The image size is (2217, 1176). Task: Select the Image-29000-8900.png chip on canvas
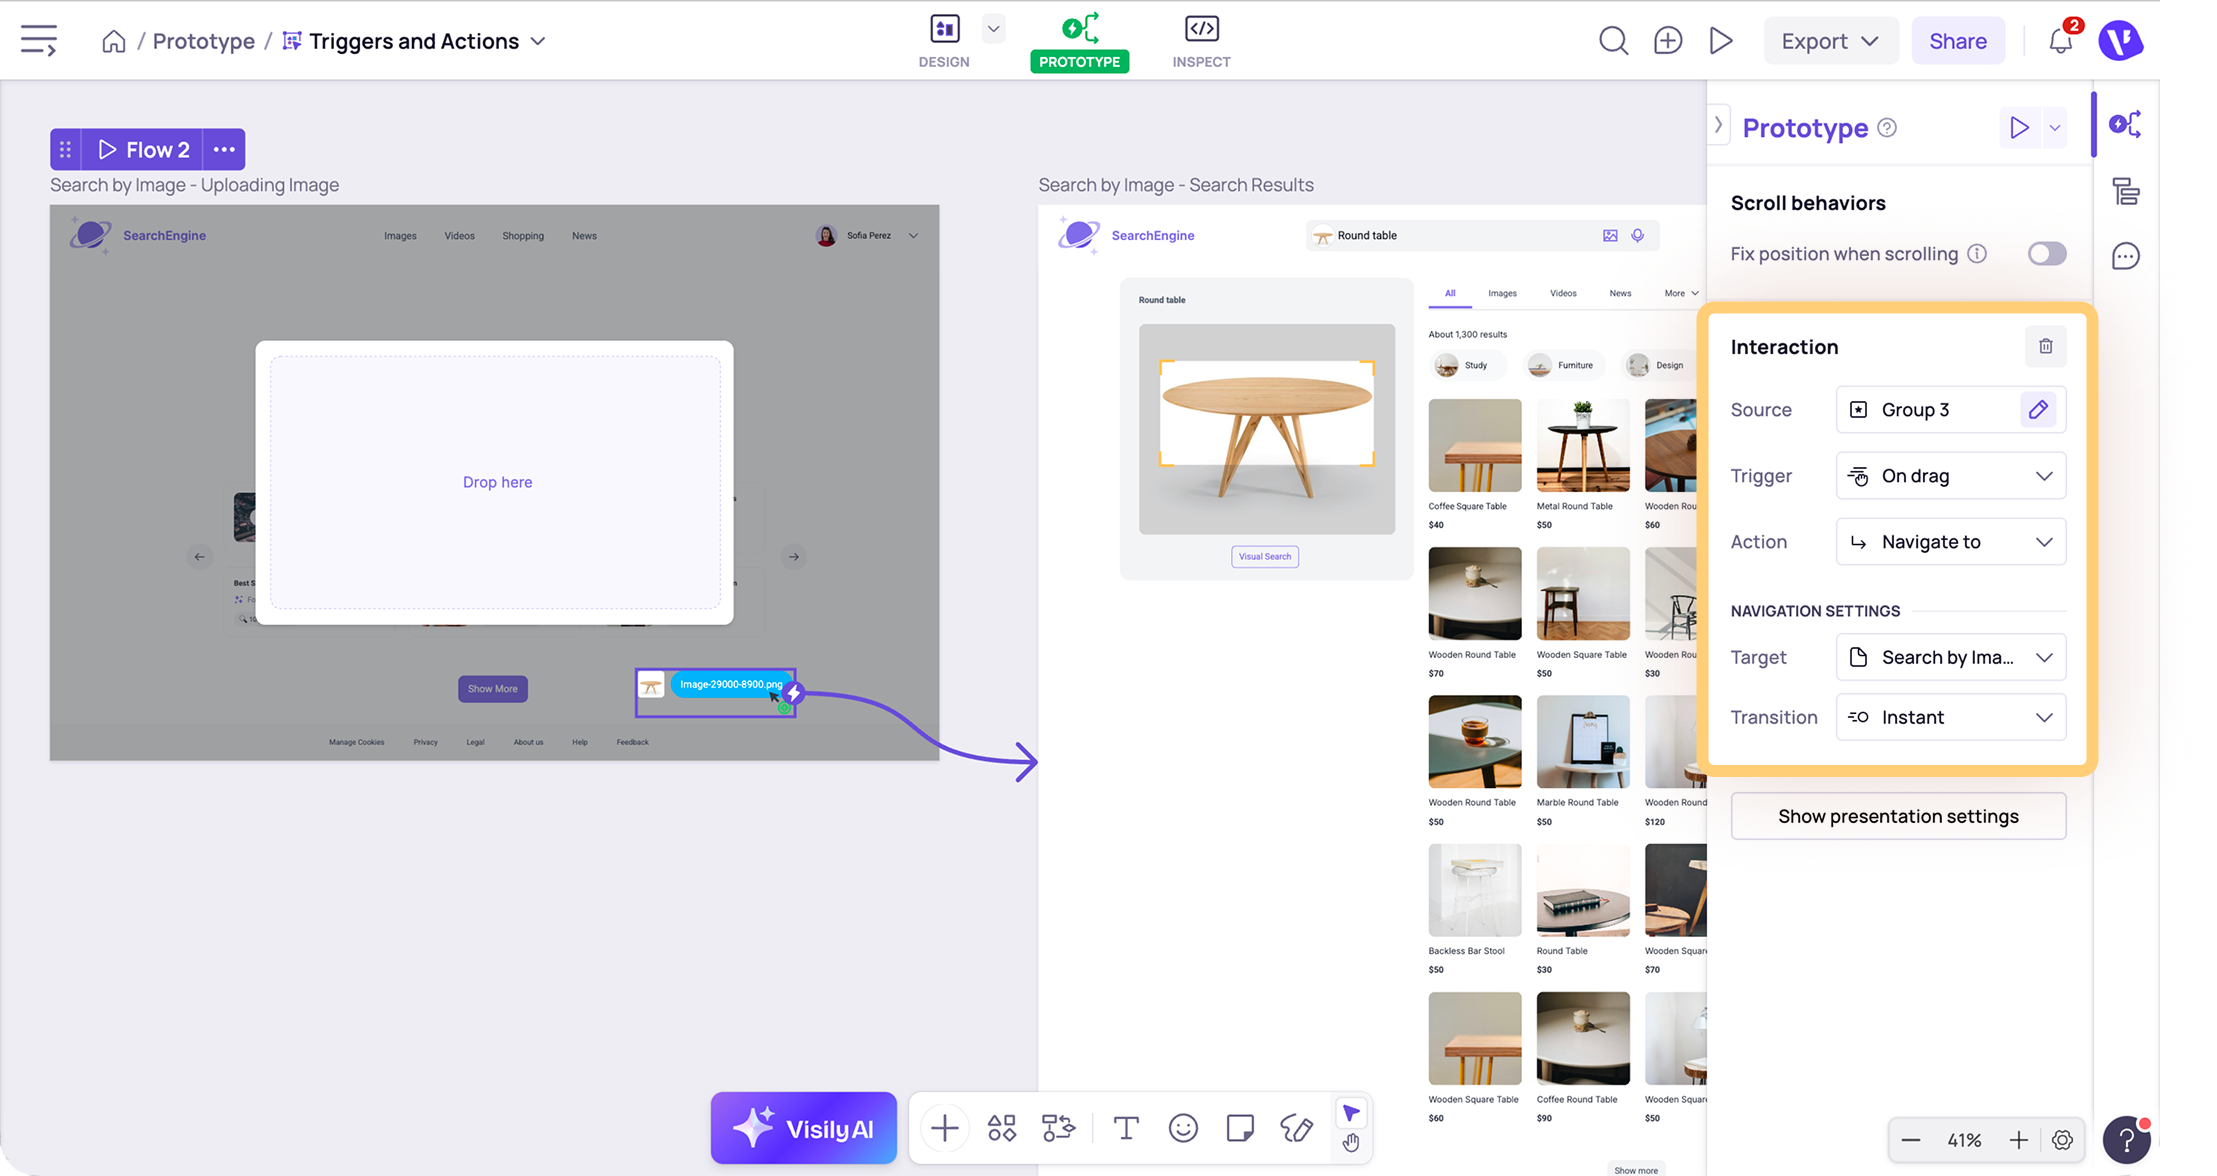point(730,685)
